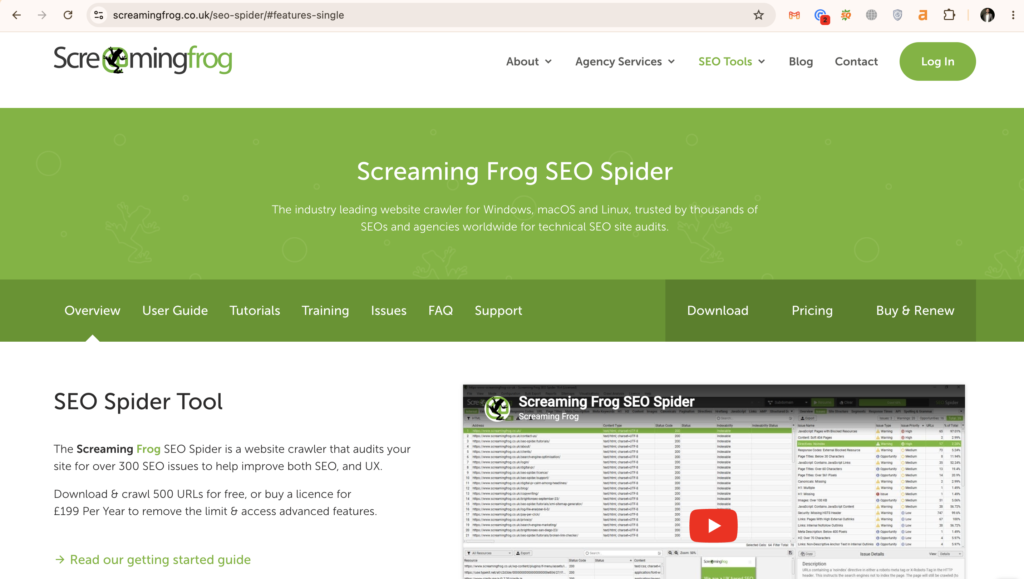
Task: Open the red extension icon in toolbar
Action: (x=794, y=15)
